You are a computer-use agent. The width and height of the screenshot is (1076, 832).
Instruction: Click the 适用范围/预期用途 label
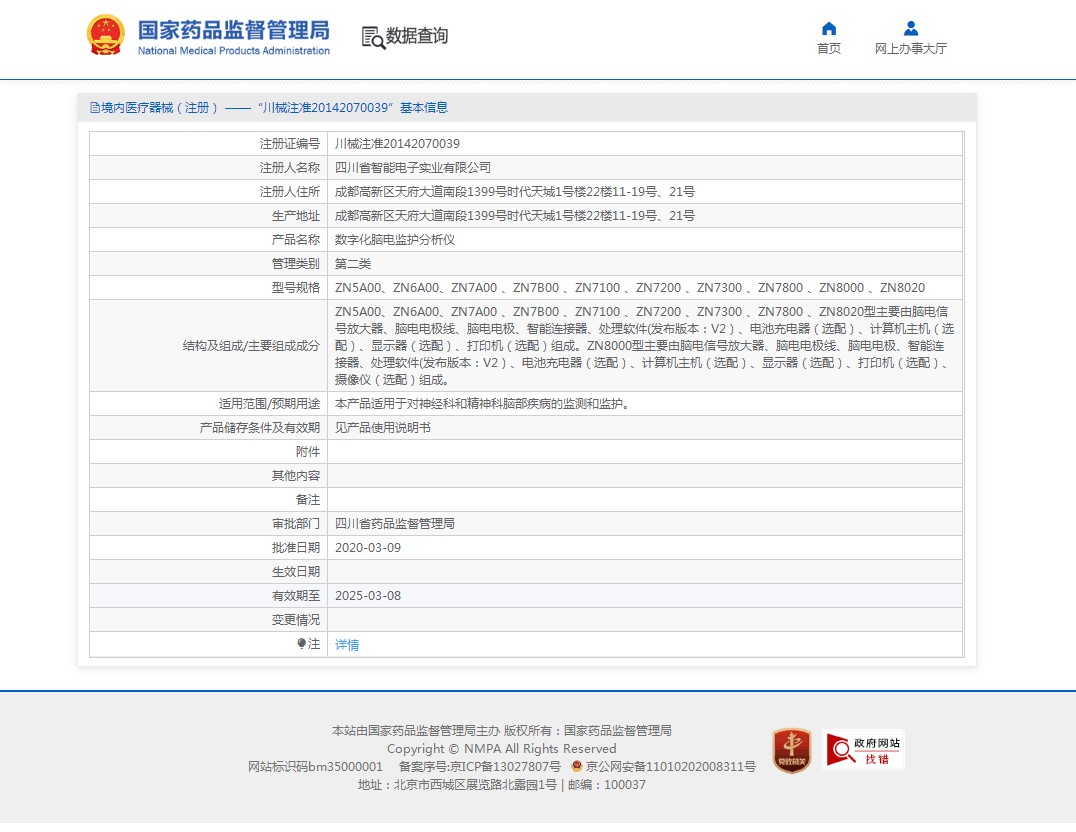[269, 404]
